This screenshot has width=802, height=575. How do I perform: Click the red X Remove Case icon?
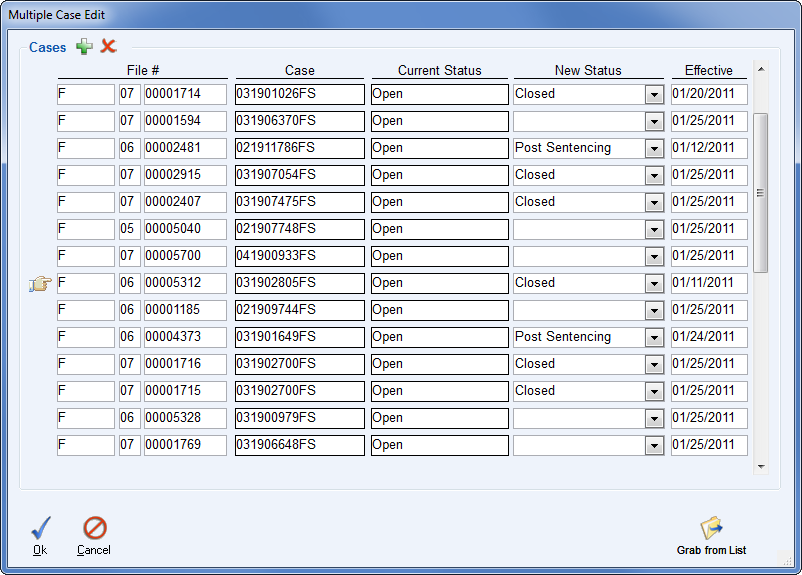coord(108,46)
